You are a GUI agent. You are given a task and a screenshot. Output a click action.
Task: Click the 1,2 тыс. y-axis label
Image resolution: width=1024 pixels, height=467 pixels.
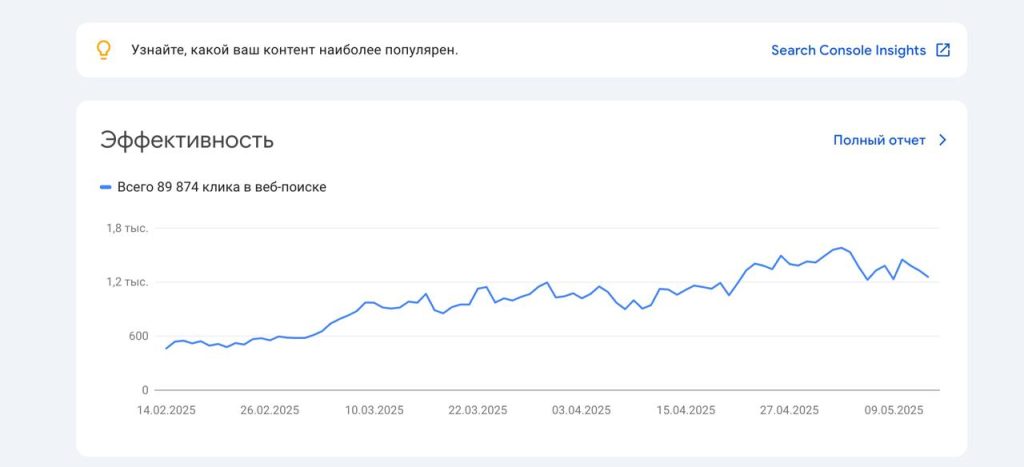[x=127, y=282]
